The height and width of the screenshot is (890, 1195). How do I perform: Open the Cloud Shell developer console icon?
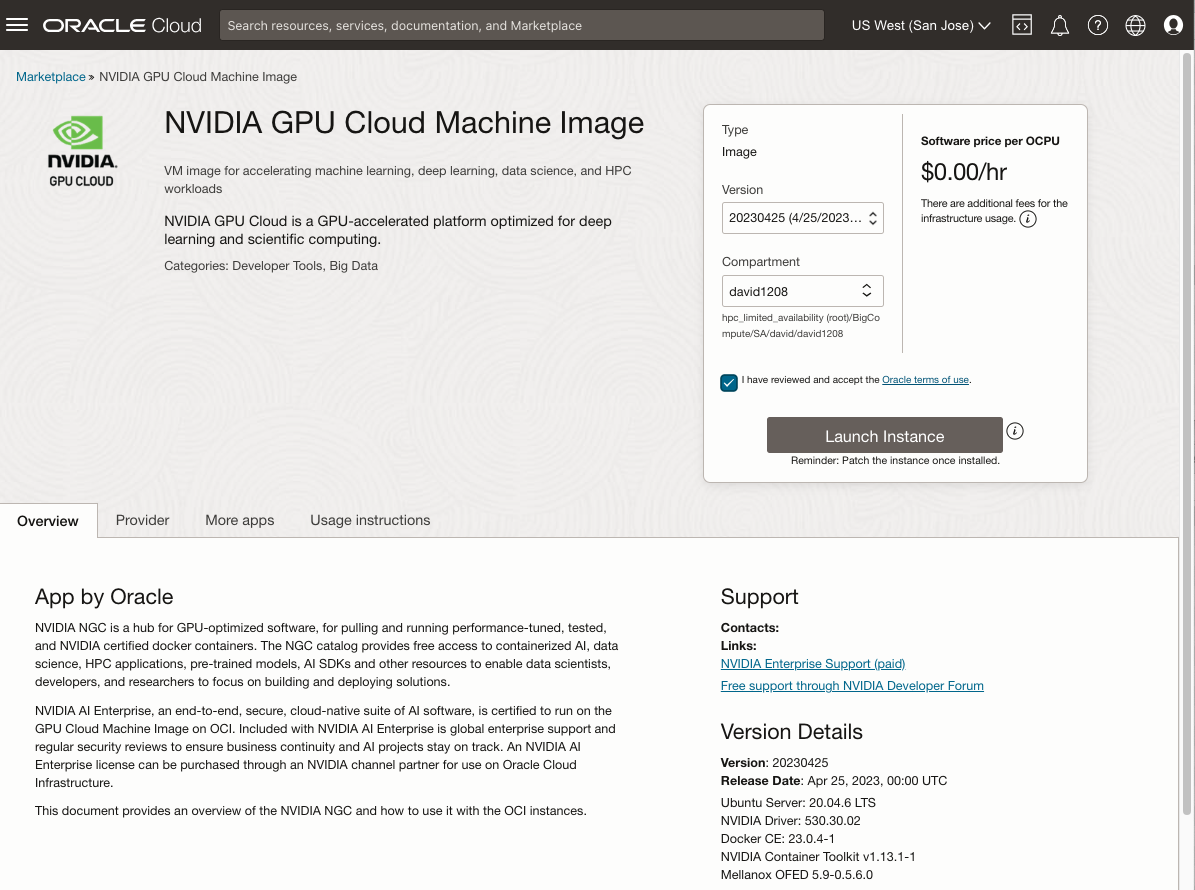1022,25
